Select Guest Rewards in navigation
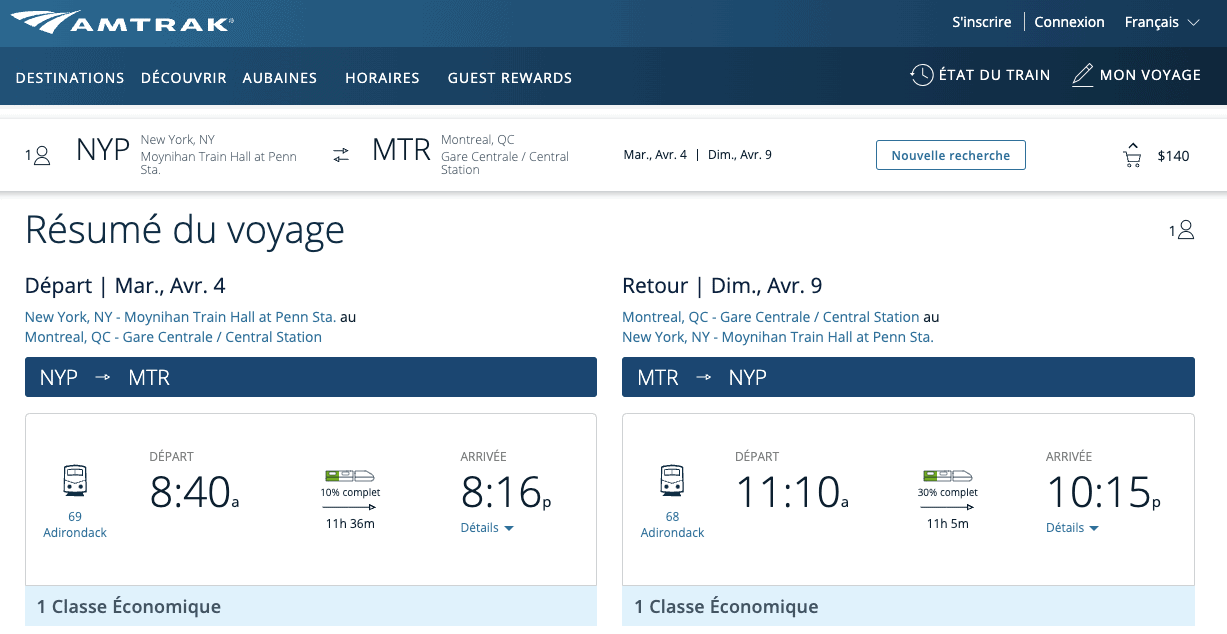1227x634 pixels. tap(509, 78)
